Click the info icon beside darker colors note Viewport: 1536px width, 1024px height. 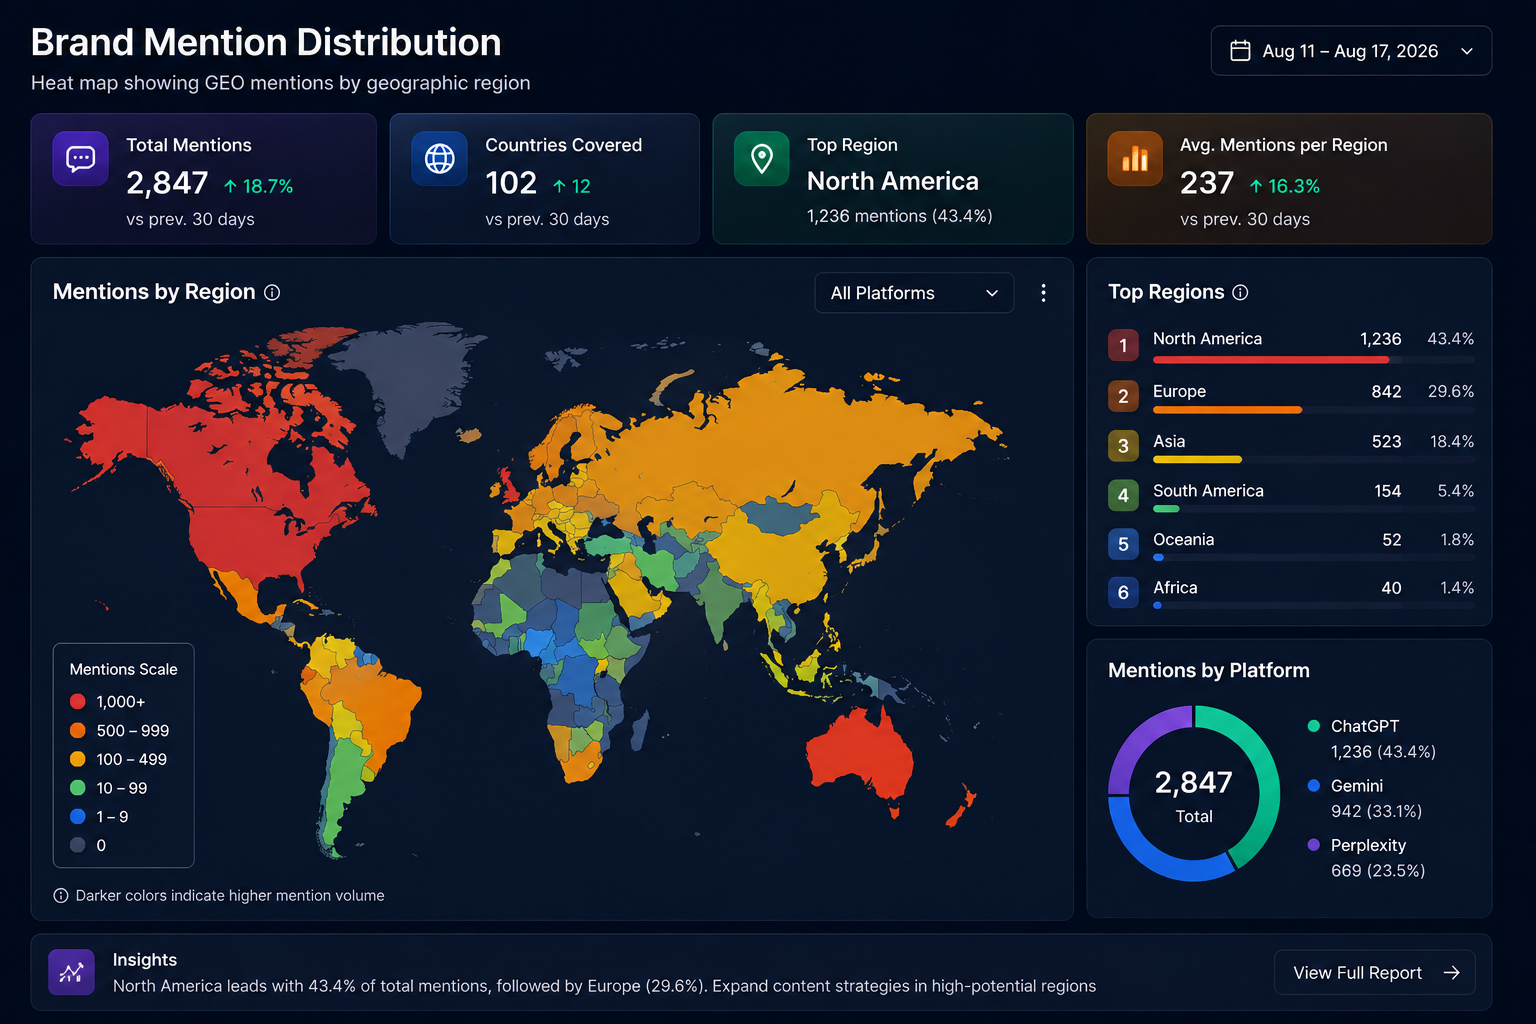[x=61, y=895]
